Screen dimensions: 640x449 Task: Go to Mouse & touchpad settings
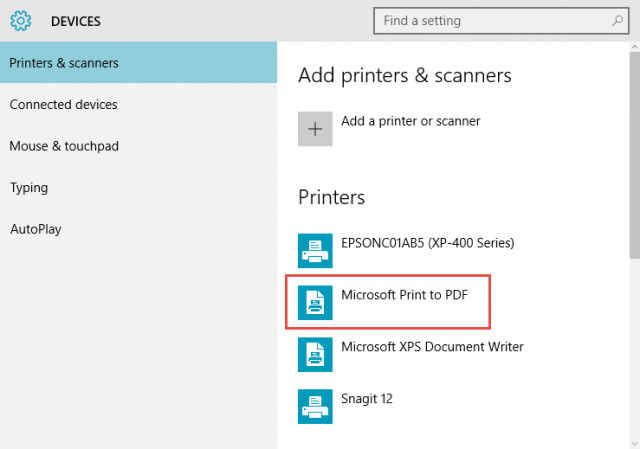[64, 146]
